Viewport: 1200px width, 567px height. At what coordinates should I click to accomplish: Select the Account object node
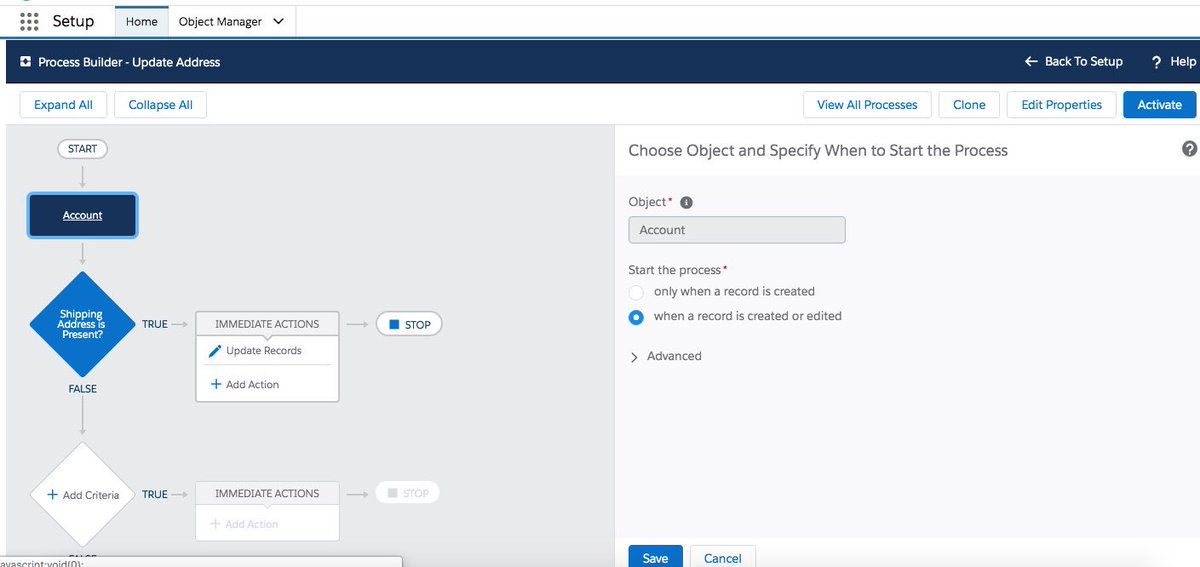click(82, 215)
